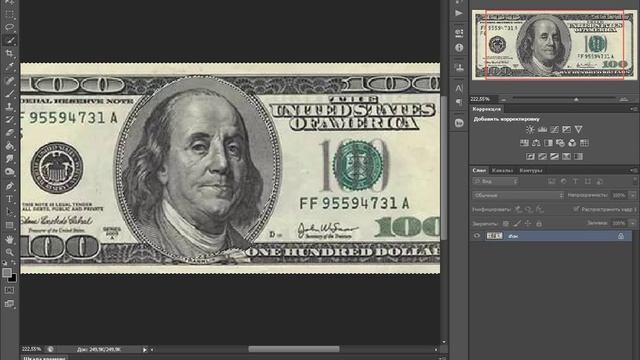Click the Navigator zoom slider handle
This screenshot has width=640, height=360.
click(576, 99)
